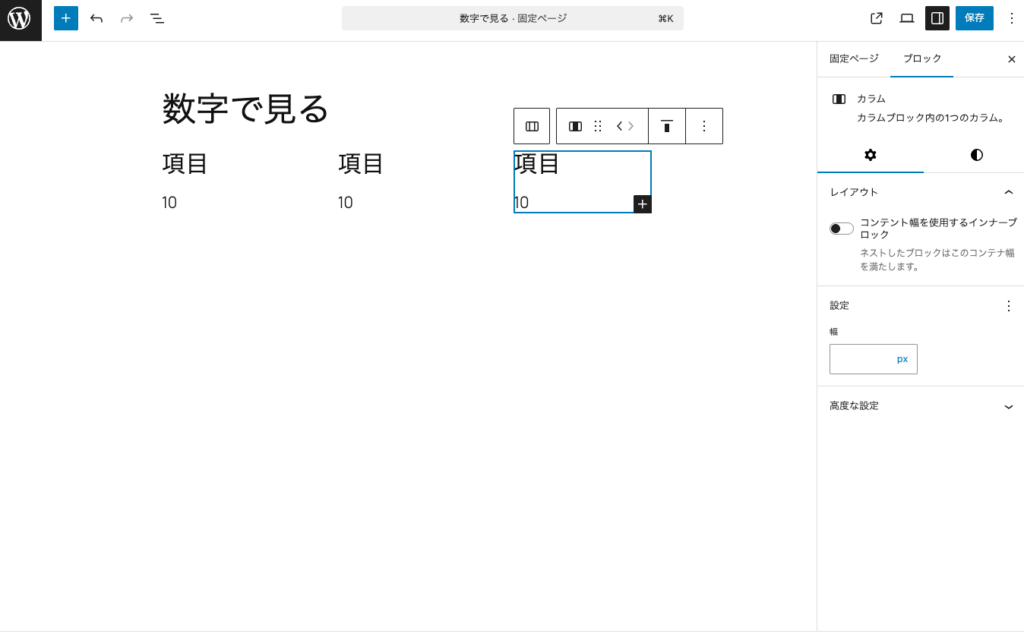Open the block inserter plus button
Image resolution: width=1024 pixels, height=634 pixels.
click(65, 18)
